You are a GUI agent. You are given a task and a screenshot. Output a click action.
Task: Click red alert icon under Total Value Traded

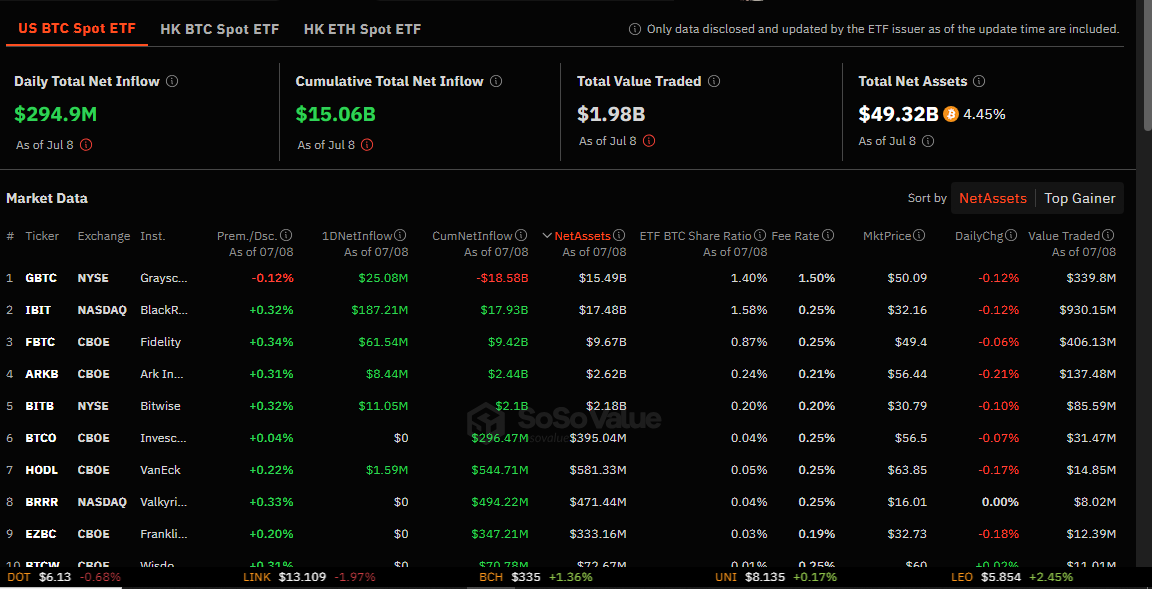click(x=649, y=141)
